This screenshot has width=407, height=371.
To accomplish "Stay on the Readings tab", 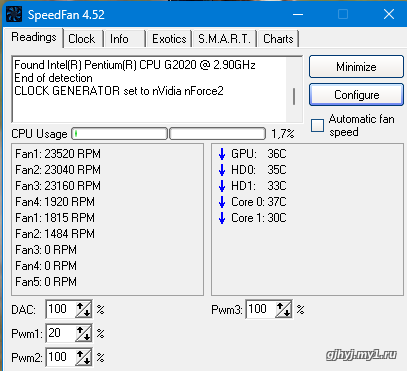I will click(34, 37).
